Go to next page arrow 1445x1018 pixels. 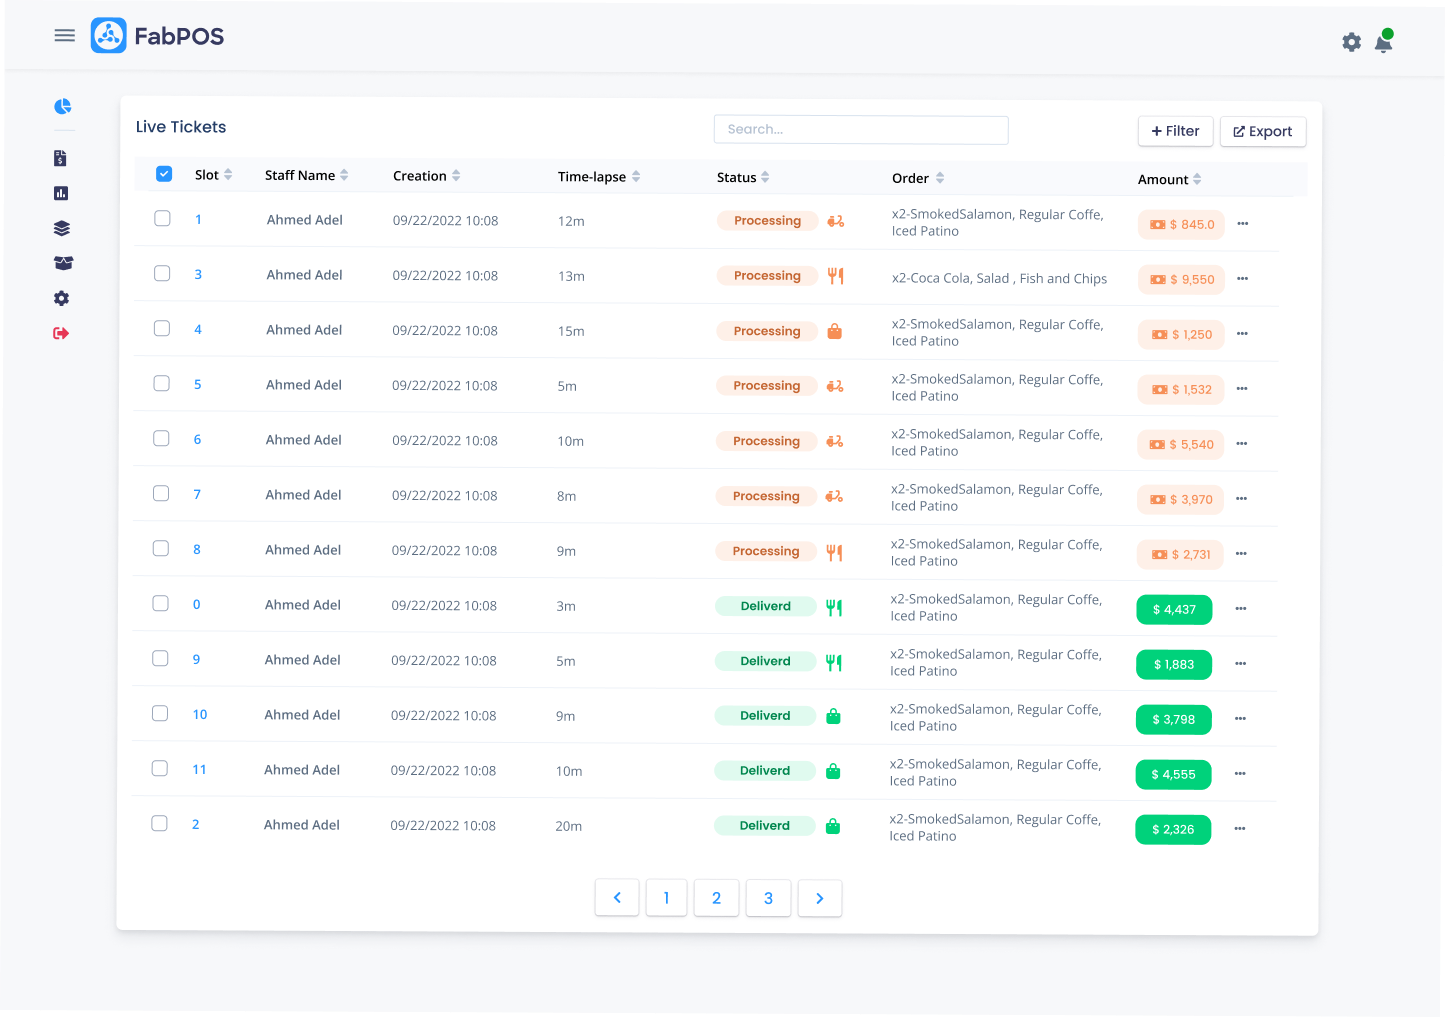click(x=820, y=898)
